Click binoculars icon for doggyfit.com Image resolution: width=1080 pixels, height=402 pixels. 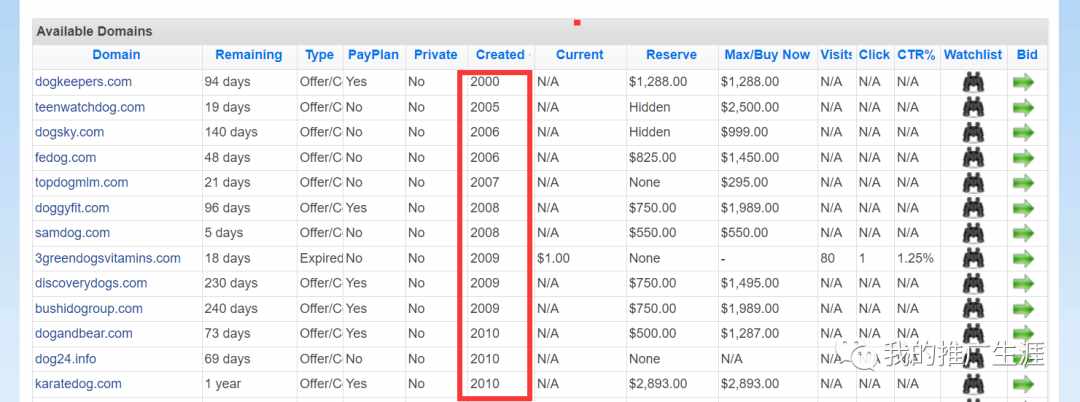point(973,208)
